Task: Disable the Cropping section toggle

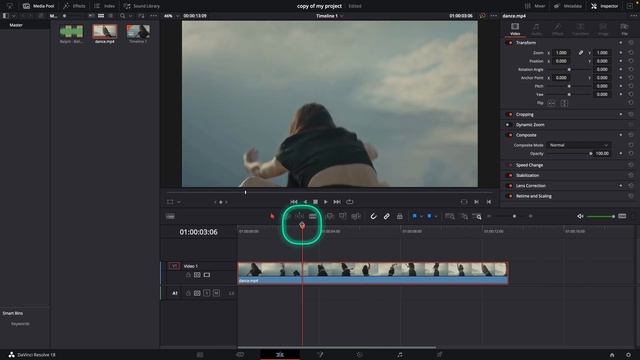Action: click(x=509, y=114)
